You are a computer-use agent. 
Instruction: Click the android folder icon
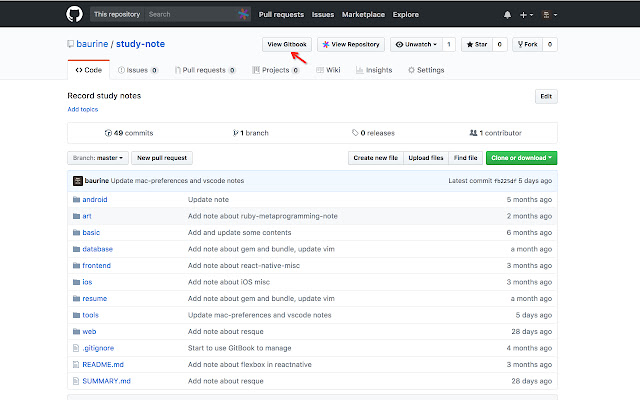76,199
